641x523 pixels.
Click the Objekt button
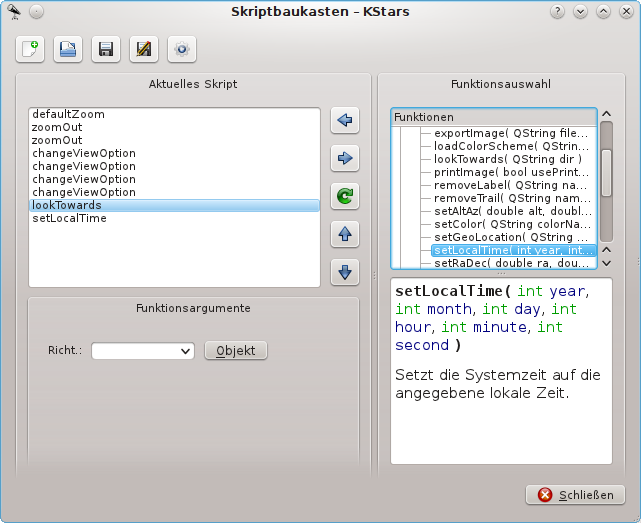pos(236,351)
